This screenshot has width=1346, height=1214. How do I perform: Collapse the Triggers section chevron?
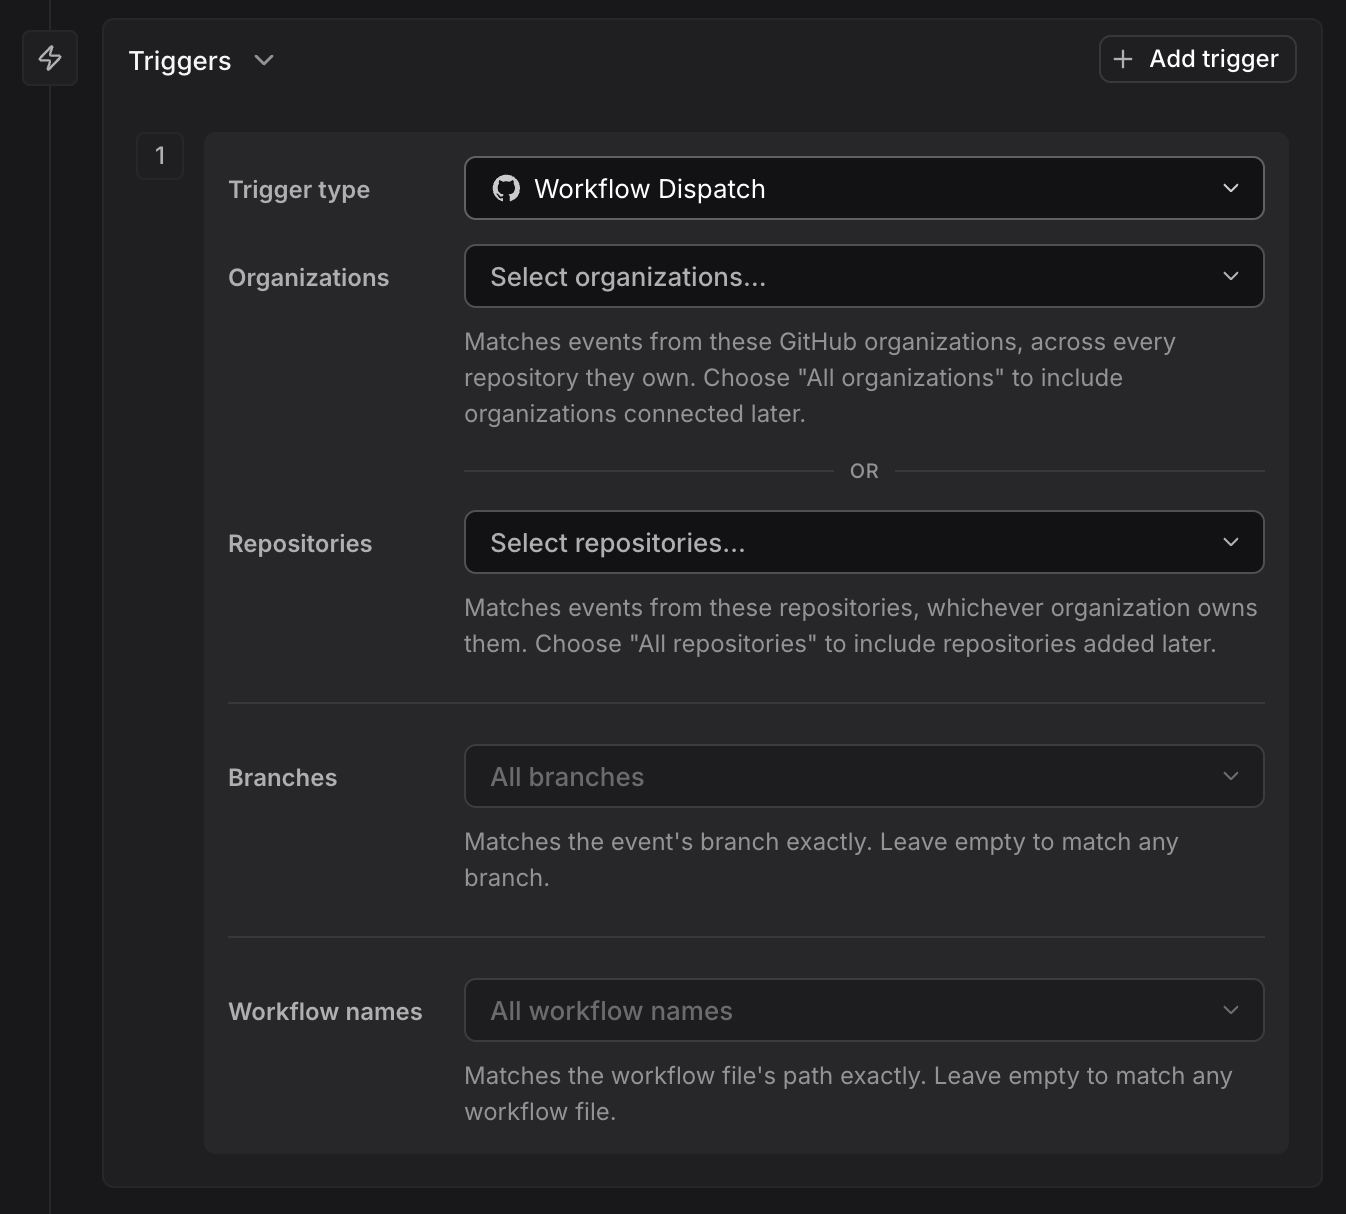264,60
